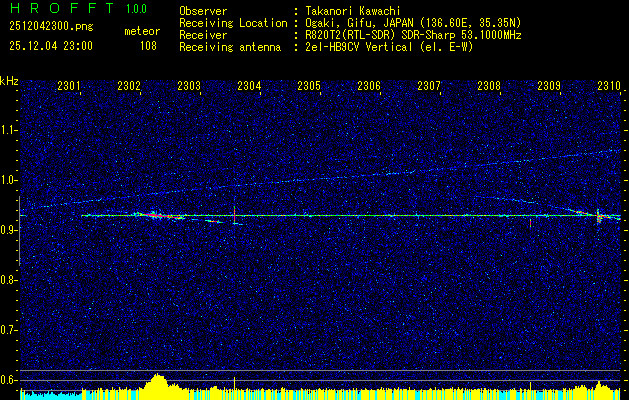Click the 'Receiving Location' label
Screen dimensions: 629x400
point(233,23)
